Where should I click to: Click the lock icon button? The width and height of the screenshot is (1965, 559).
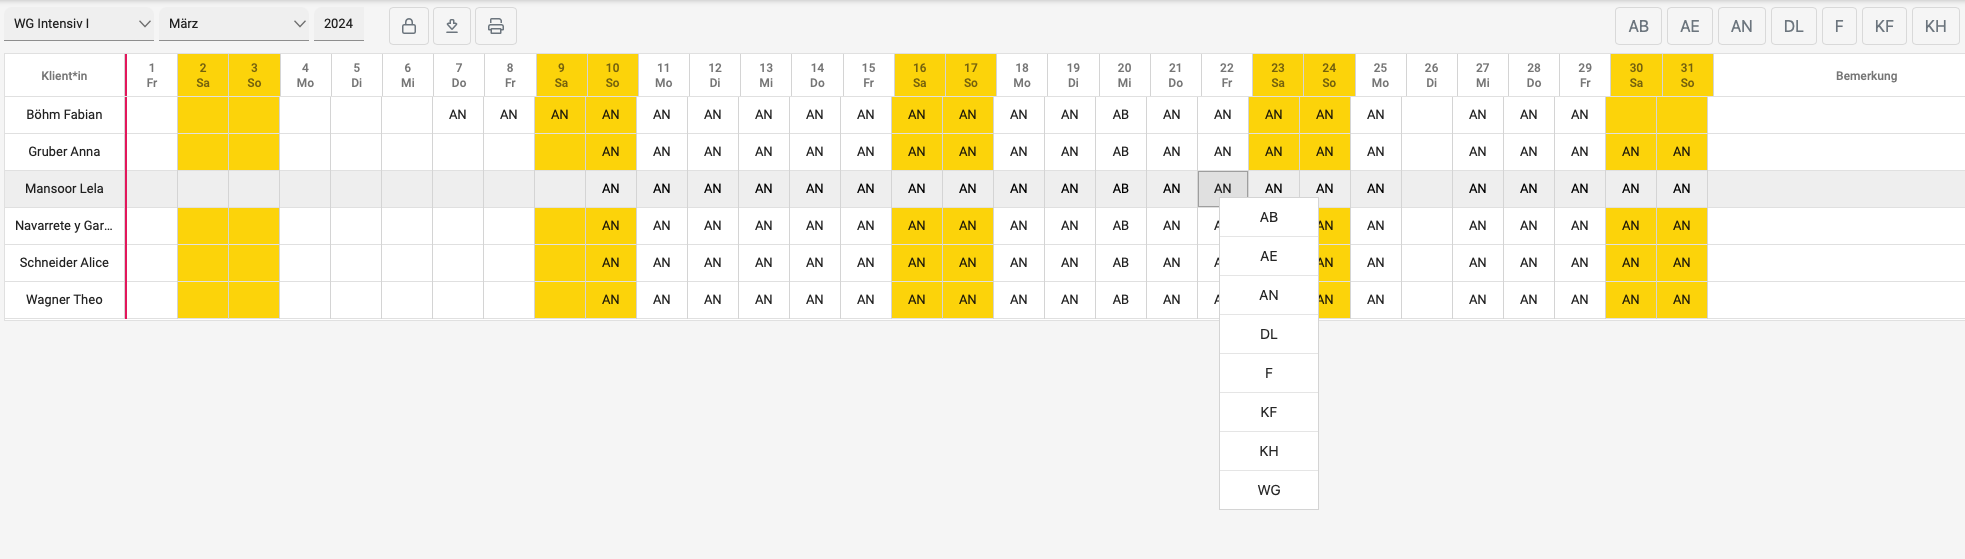pos(409,26)
